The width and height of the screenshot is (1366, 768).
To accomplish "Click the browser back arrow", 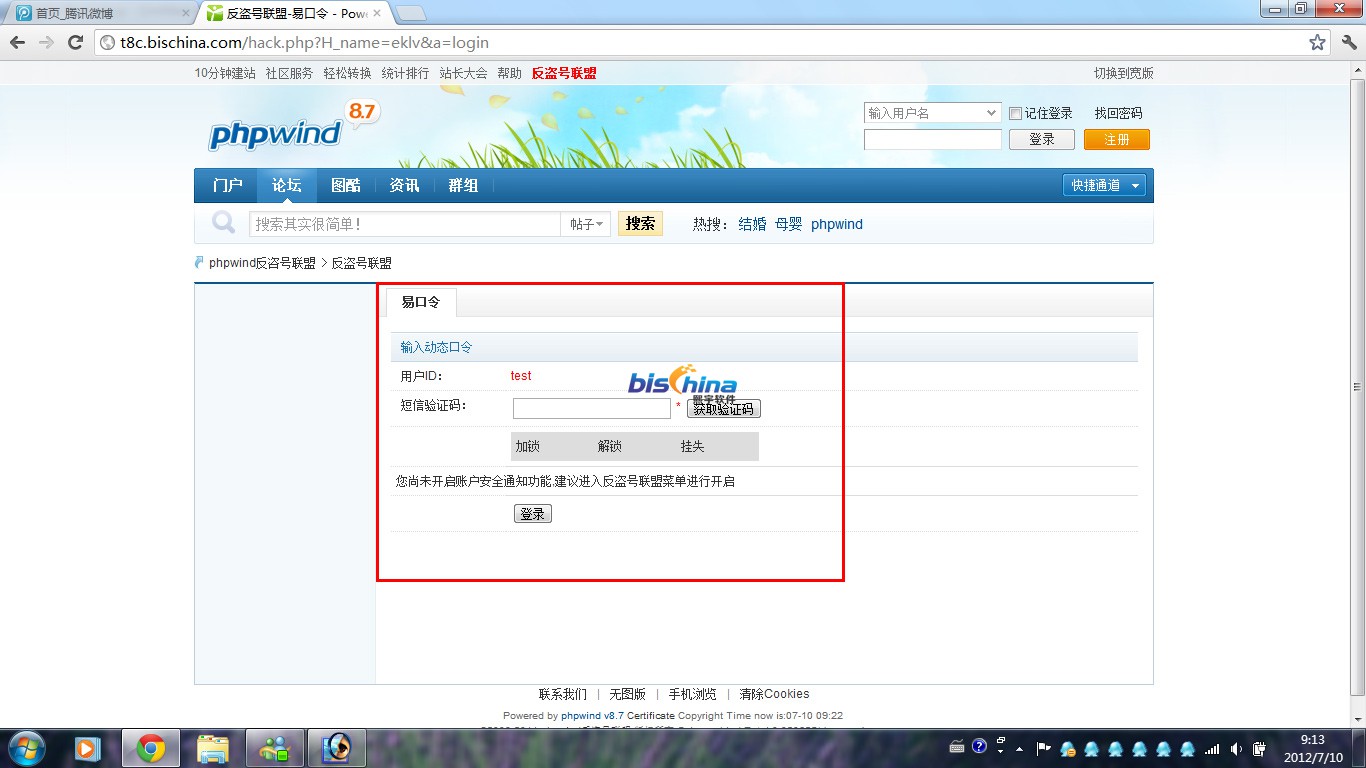I will (x=17, y=43).
